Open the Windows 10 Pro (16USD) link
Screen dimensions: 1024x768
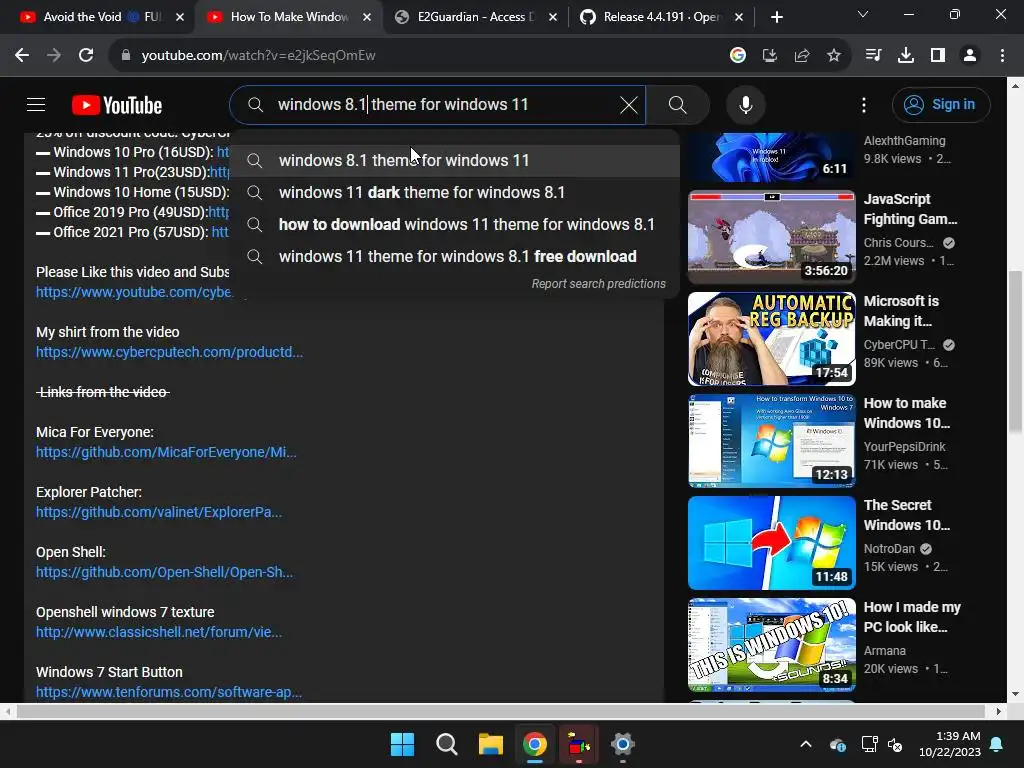(x=223, y=152)
